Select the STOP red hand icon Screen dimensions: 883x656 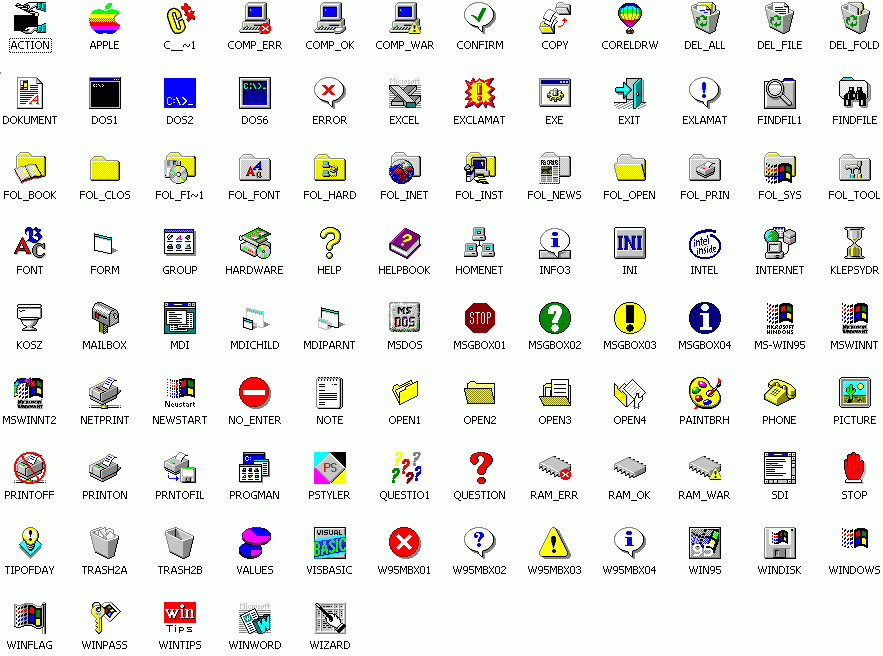[854, 467]
